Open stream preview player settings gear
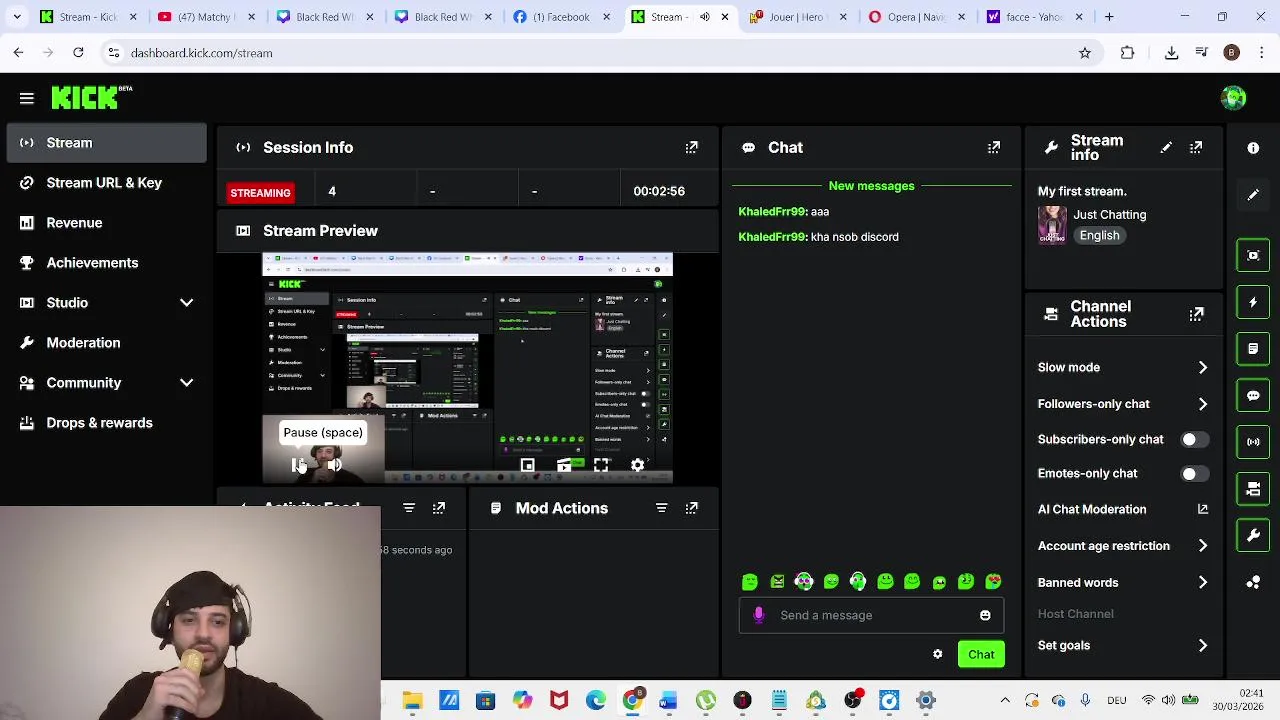 (637, 465)
